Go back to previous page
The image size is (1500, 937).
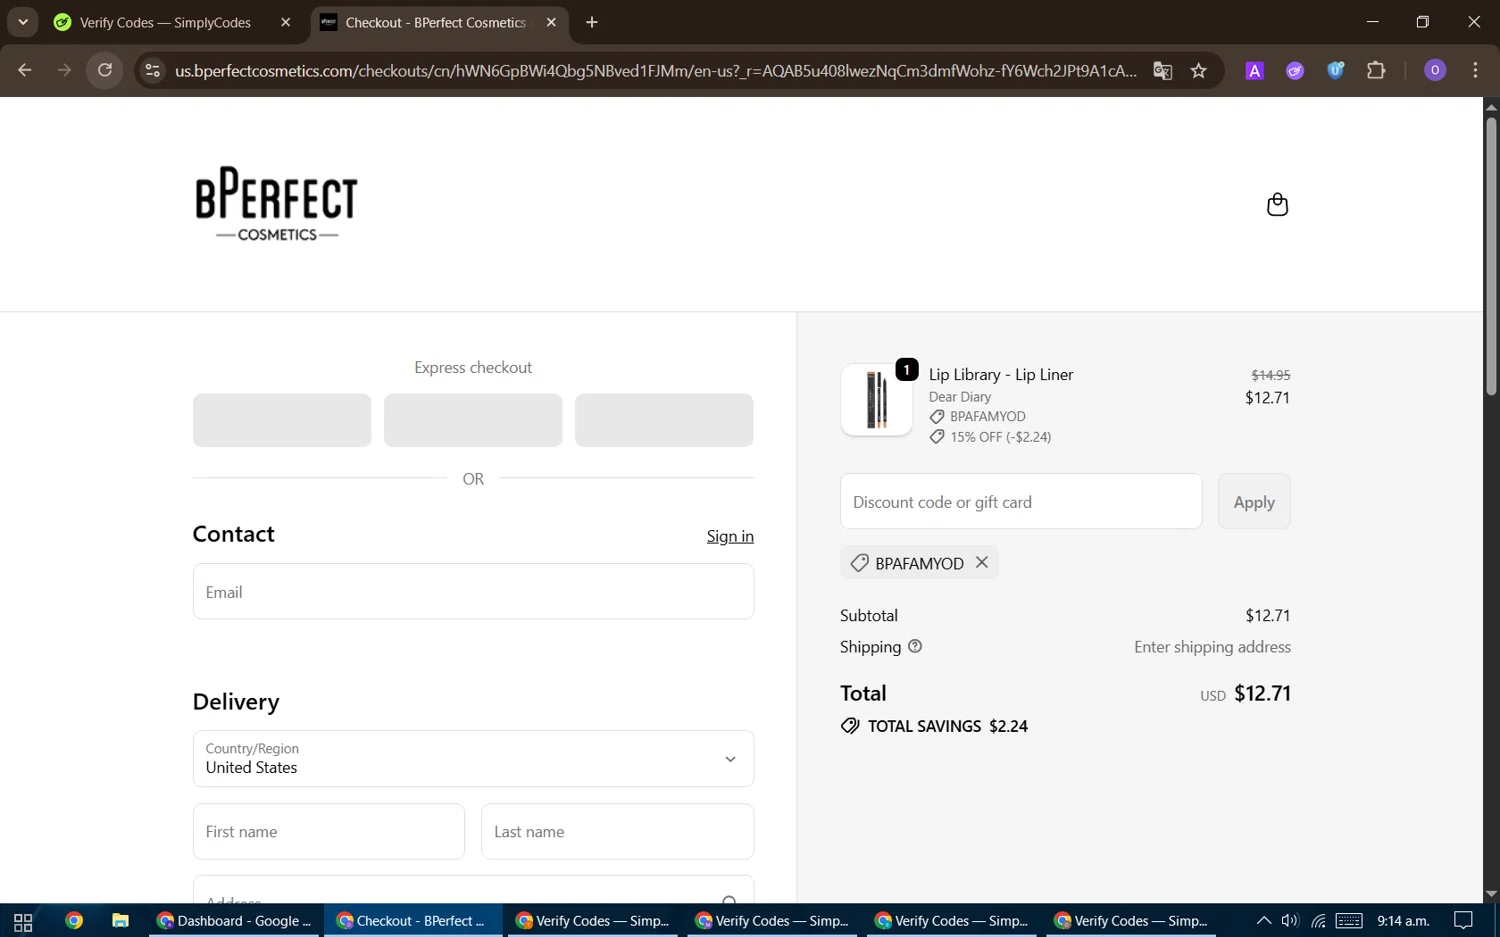click(x=25, y=70)
